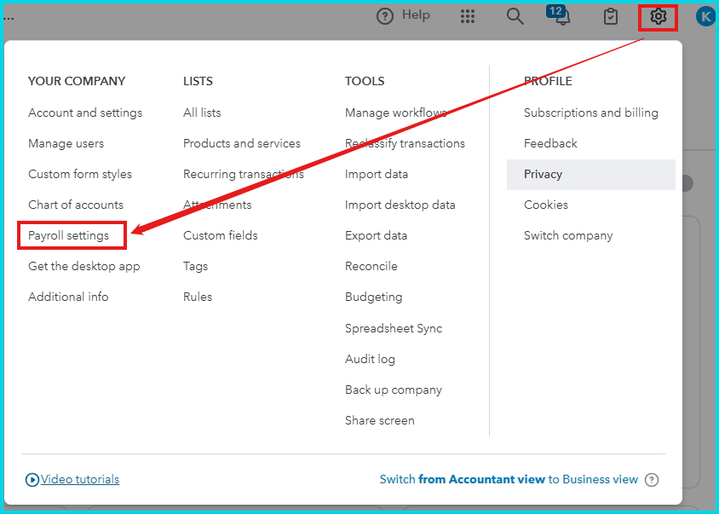The height and width of the screenshot is (514, 719).
Task: Open Reconcile tool
Action: pos(371,266)
